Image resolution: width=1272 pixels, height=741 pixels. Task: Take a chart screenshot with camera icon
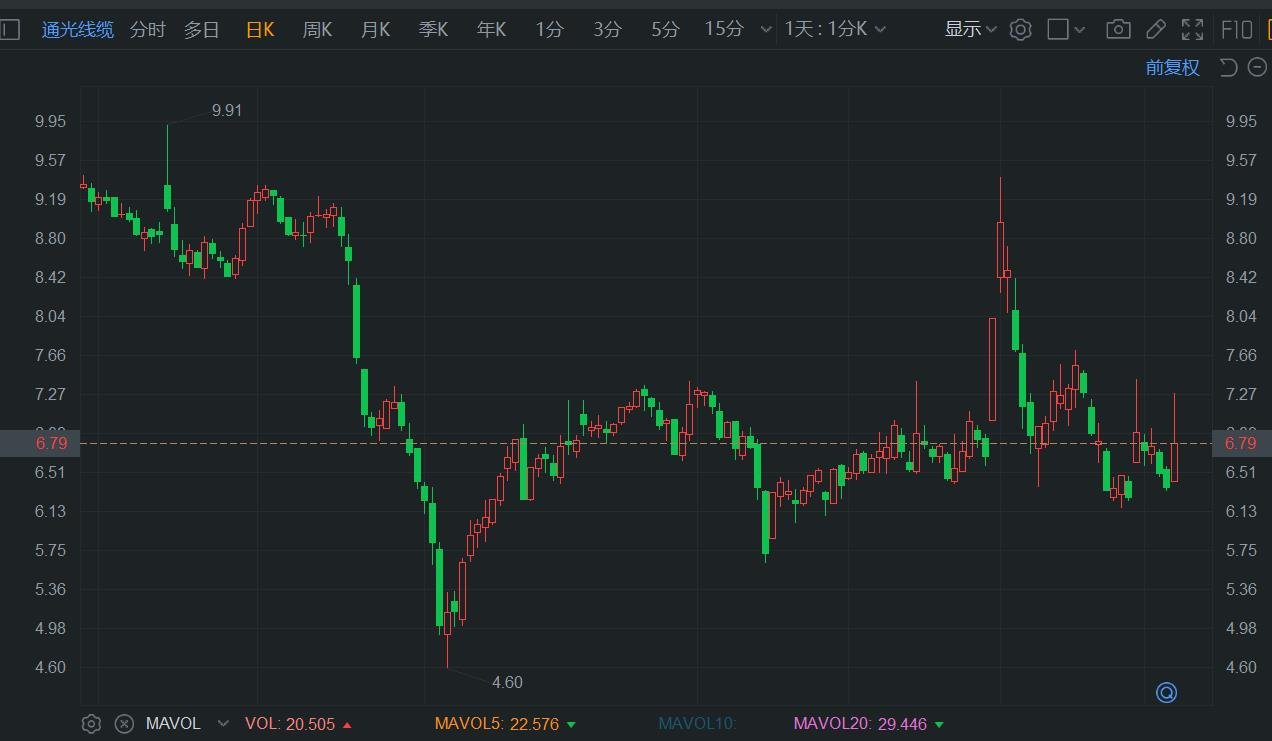1118,29
